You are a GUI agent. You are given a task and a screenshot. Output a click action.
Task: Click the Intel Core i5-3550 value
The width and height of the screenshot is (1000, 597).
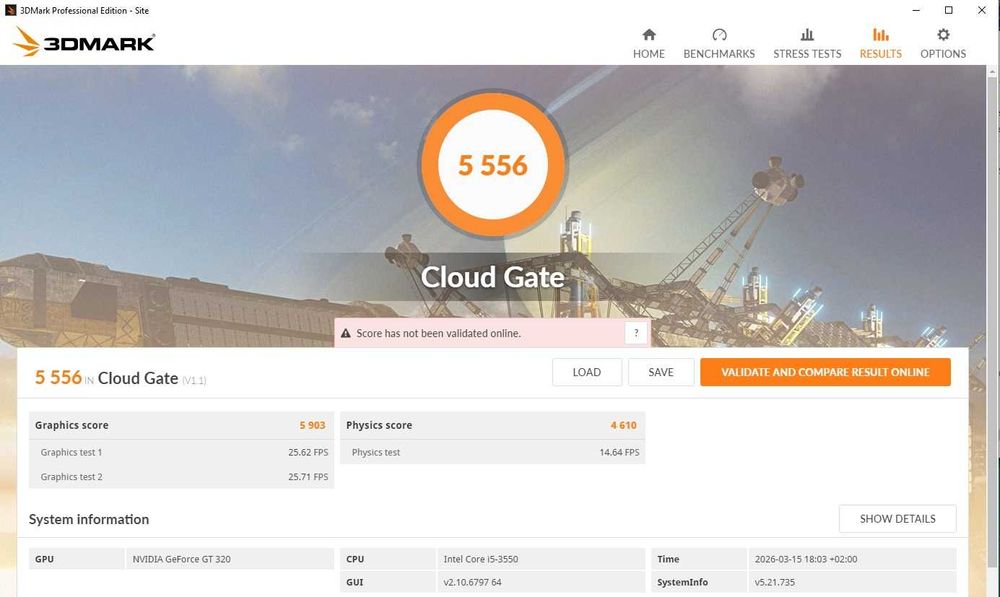(x=481, y=559)
